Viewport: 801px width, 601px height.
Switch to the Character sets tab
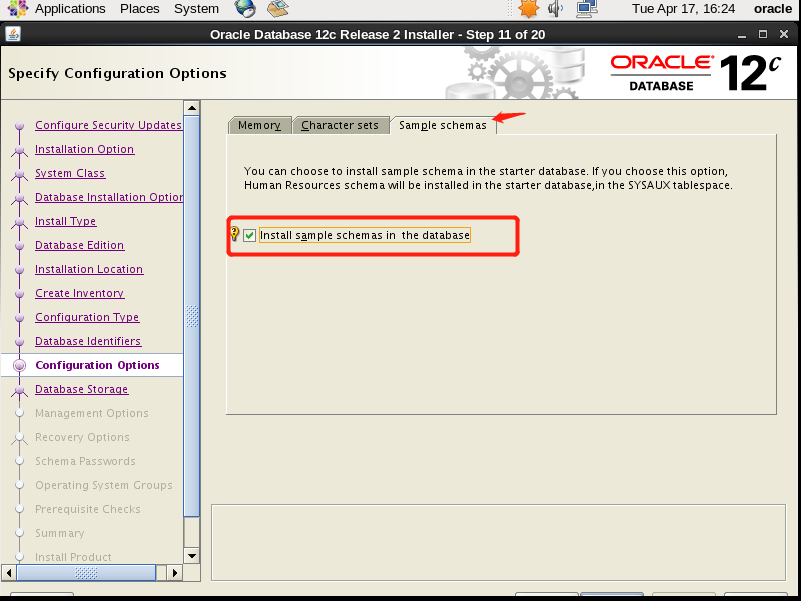point(340,125)
